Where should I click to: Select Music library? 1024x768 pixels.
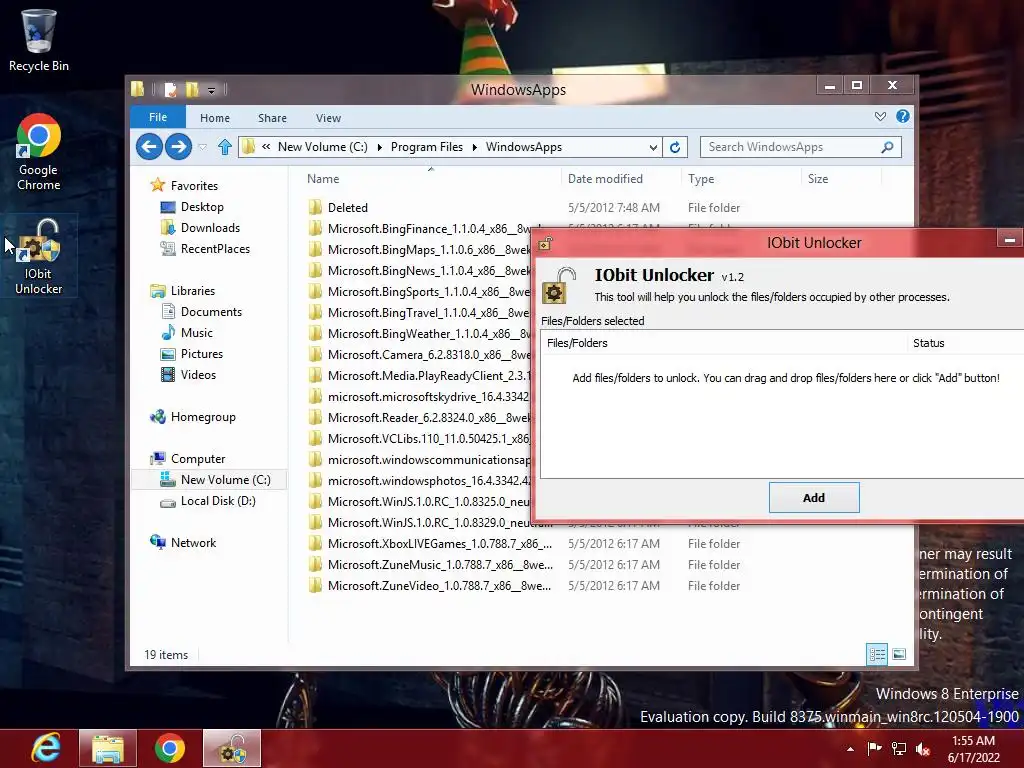pos(197,332)
